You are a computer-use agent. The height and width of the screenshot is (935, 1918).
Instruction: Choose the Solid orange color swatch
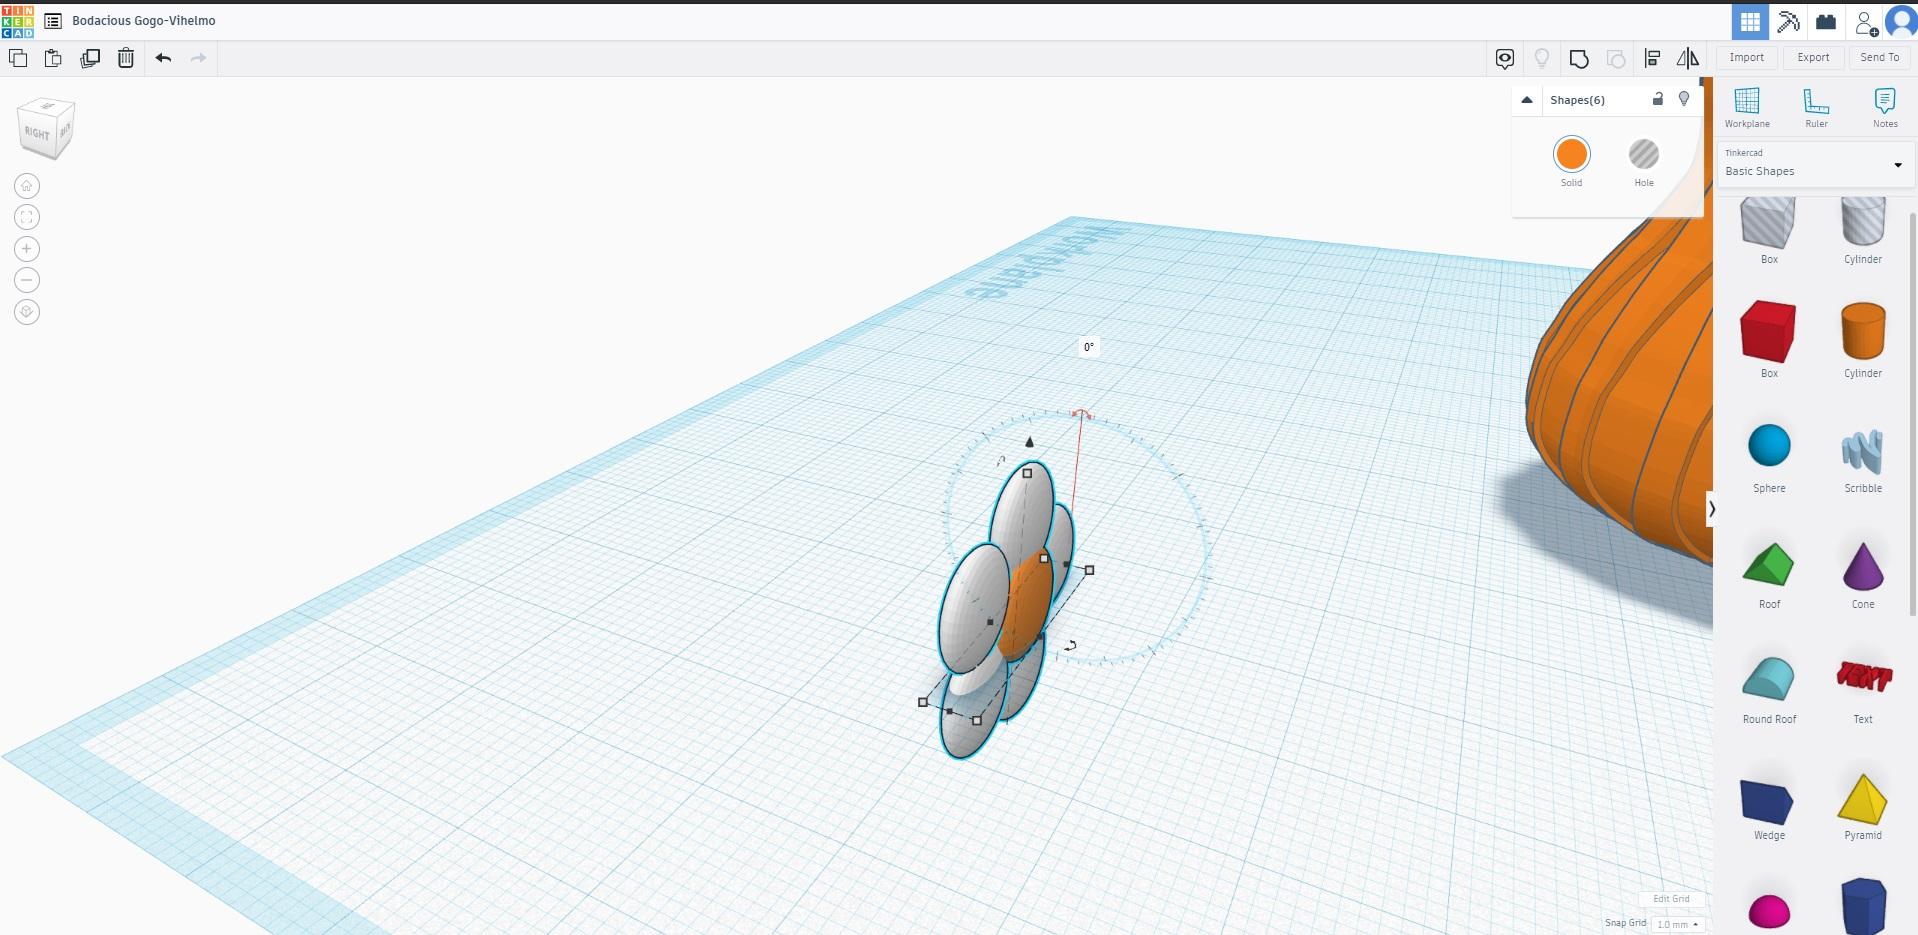point(1571,155)
